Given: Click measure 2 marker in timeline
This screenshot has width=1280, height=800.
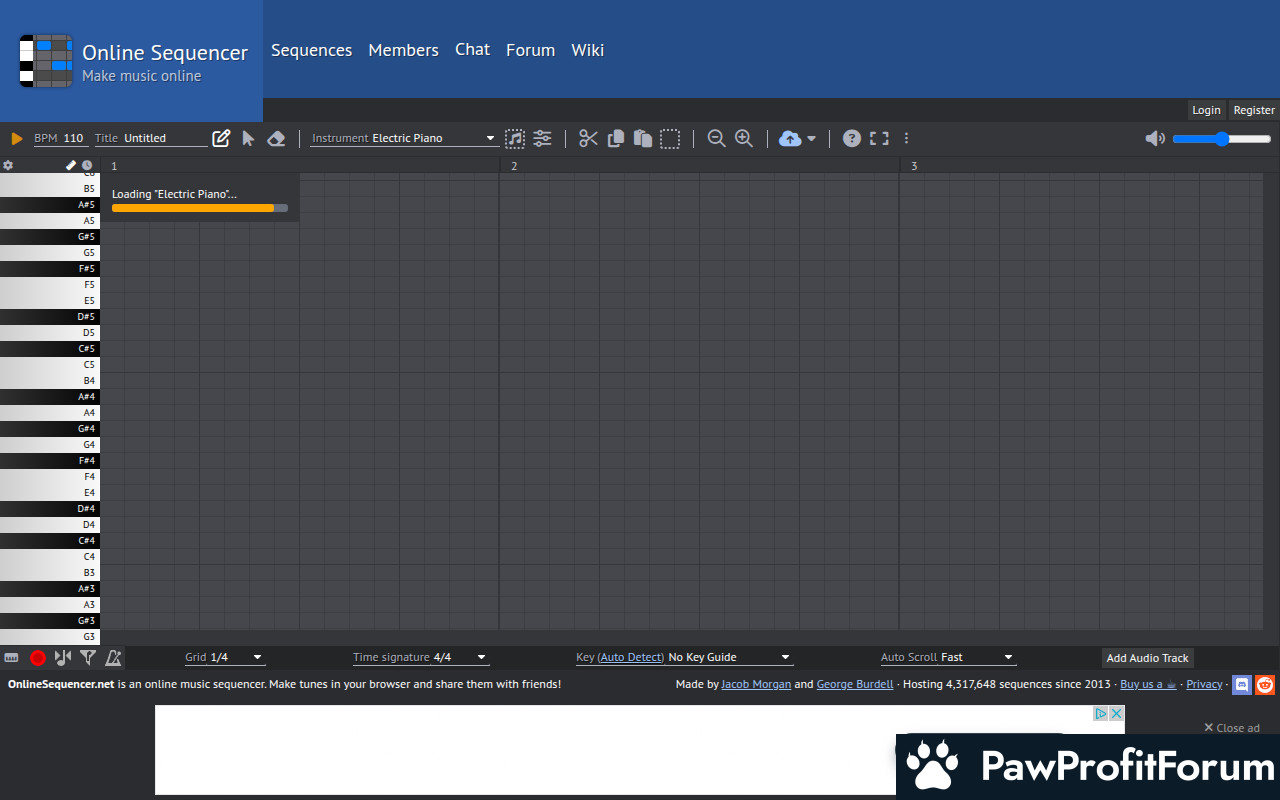Looking at the screenshot, I should coord(514,166).
